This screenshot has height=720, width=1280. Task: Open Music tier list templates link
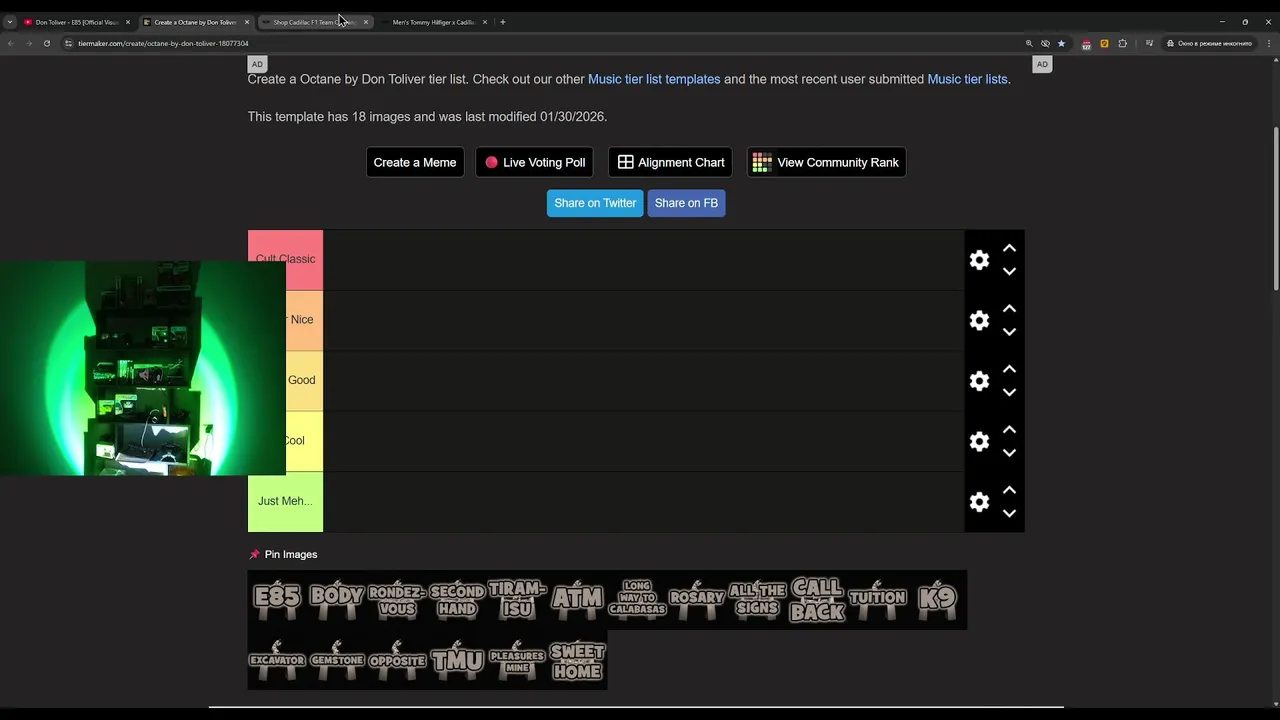coord(654,79)
